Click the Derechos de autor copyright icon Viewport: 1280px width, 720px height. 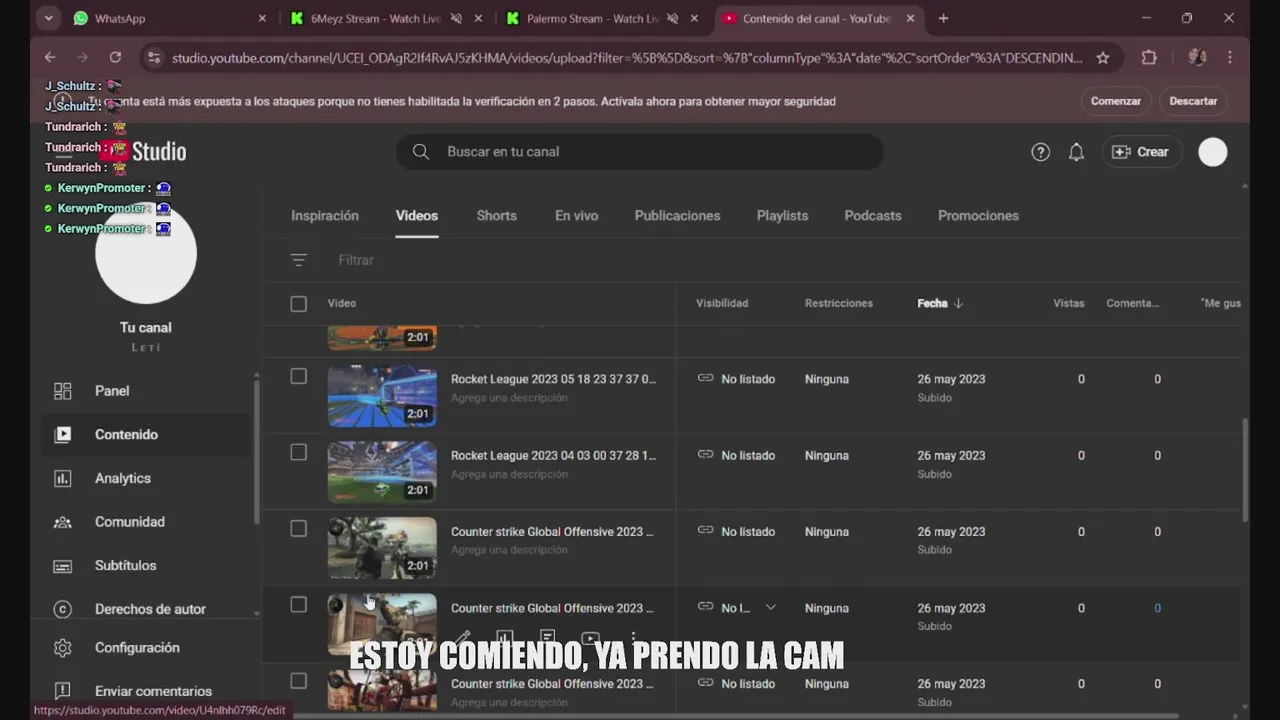62,609
